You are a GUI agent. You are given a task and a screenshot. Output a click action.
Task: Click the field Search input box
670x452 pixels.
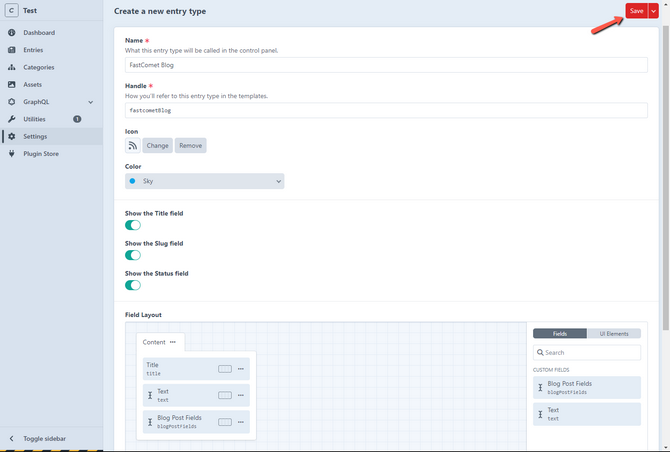[590, 352]
